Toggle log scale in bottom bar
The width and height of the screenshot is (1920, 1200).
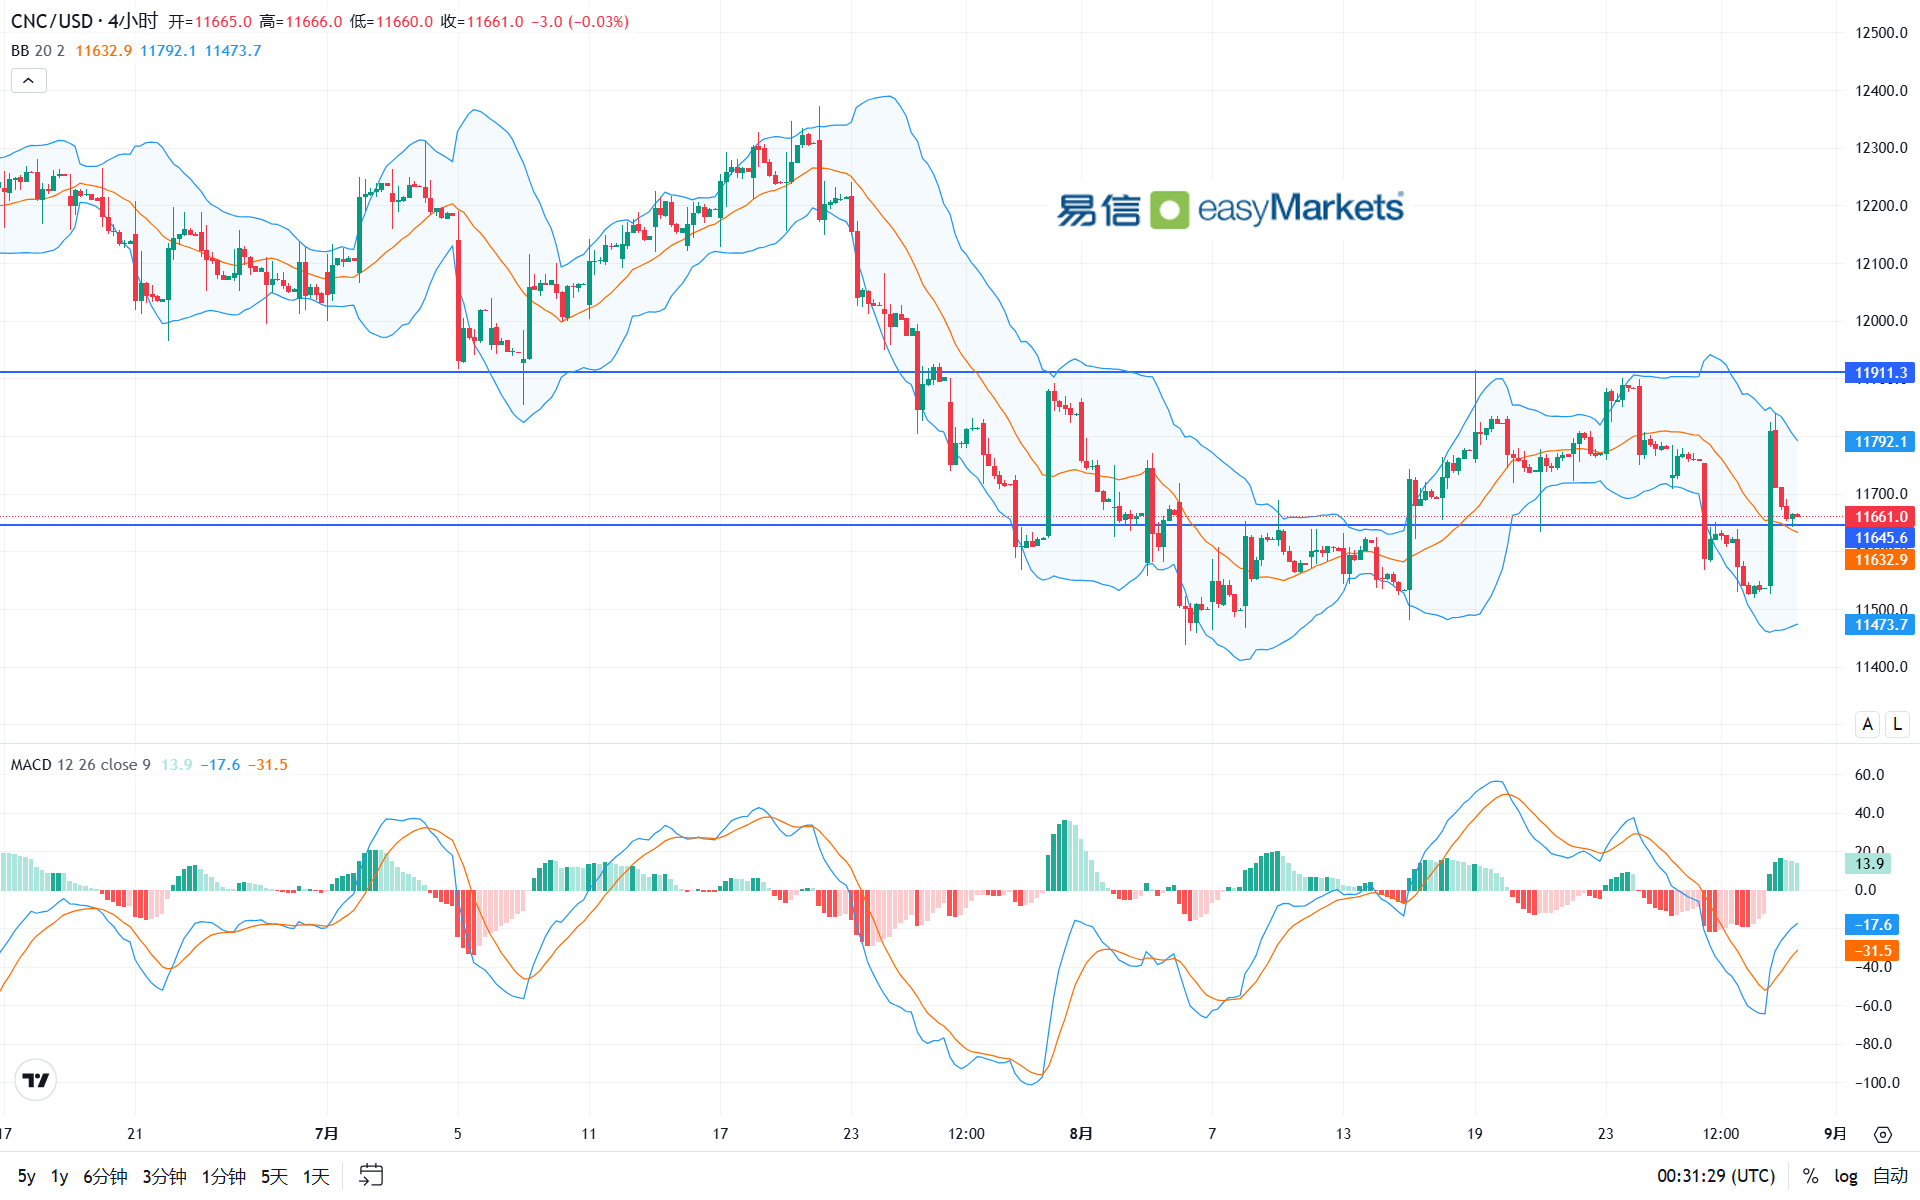tap(1846, 1176)
